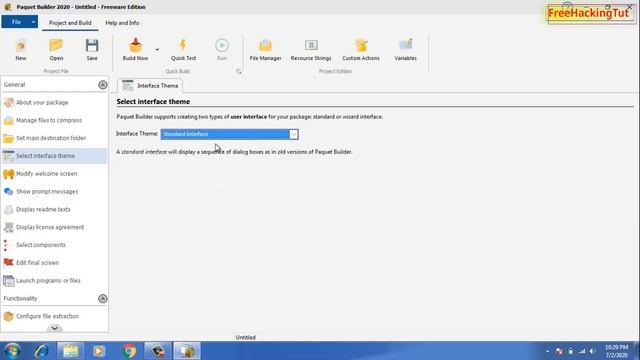This screenshot has height=360, width=640.
Task: Open Quick Build group dialog launcher
Action: coord(238,71)
